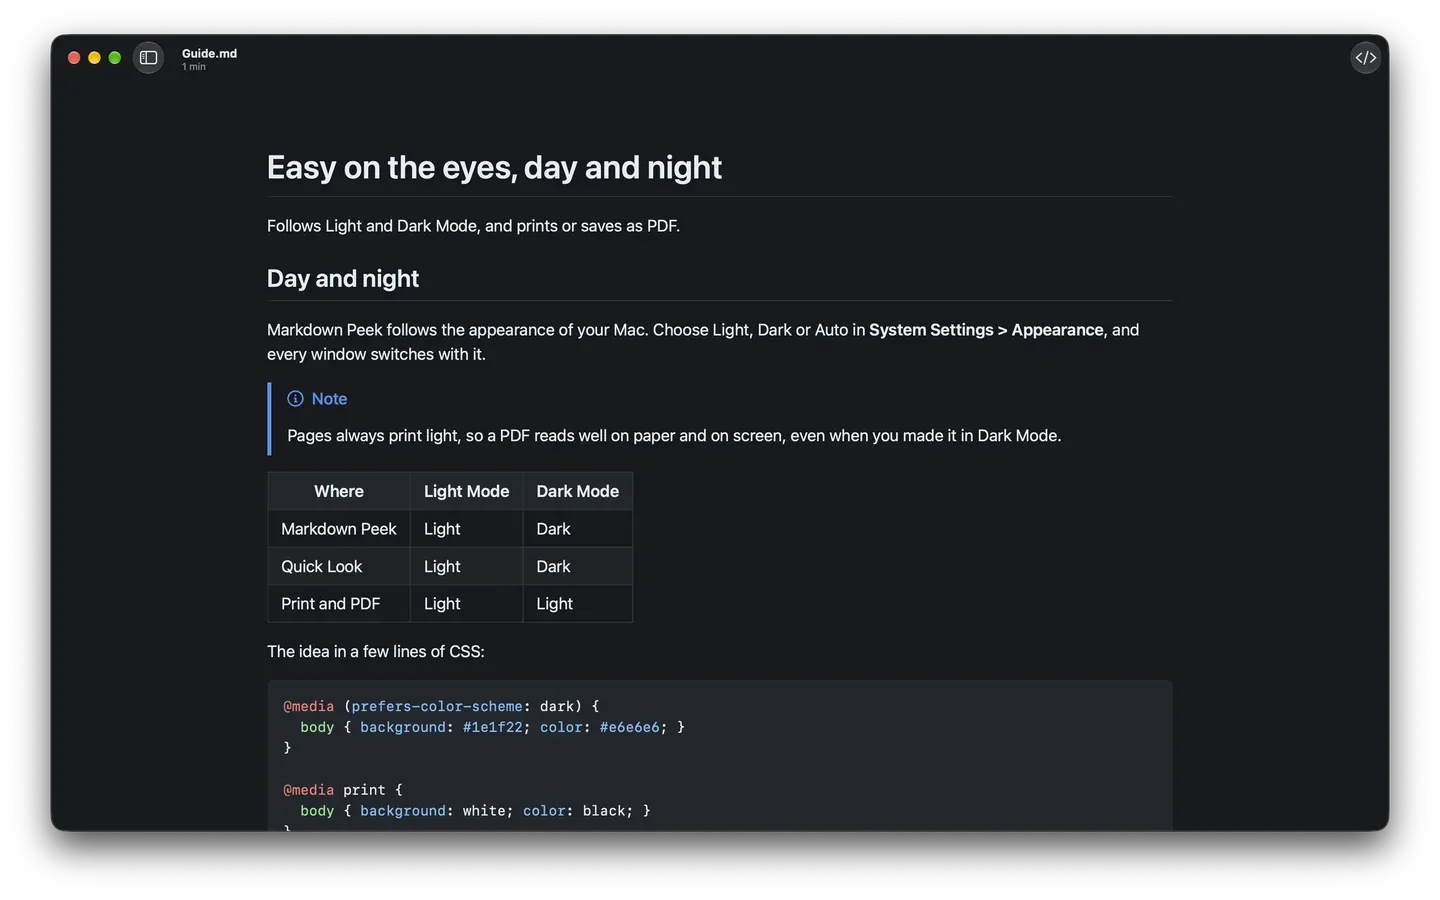Toggle the sidebar panel icon
This screenshot has width=1440, height=900.
tap(148, 58)
